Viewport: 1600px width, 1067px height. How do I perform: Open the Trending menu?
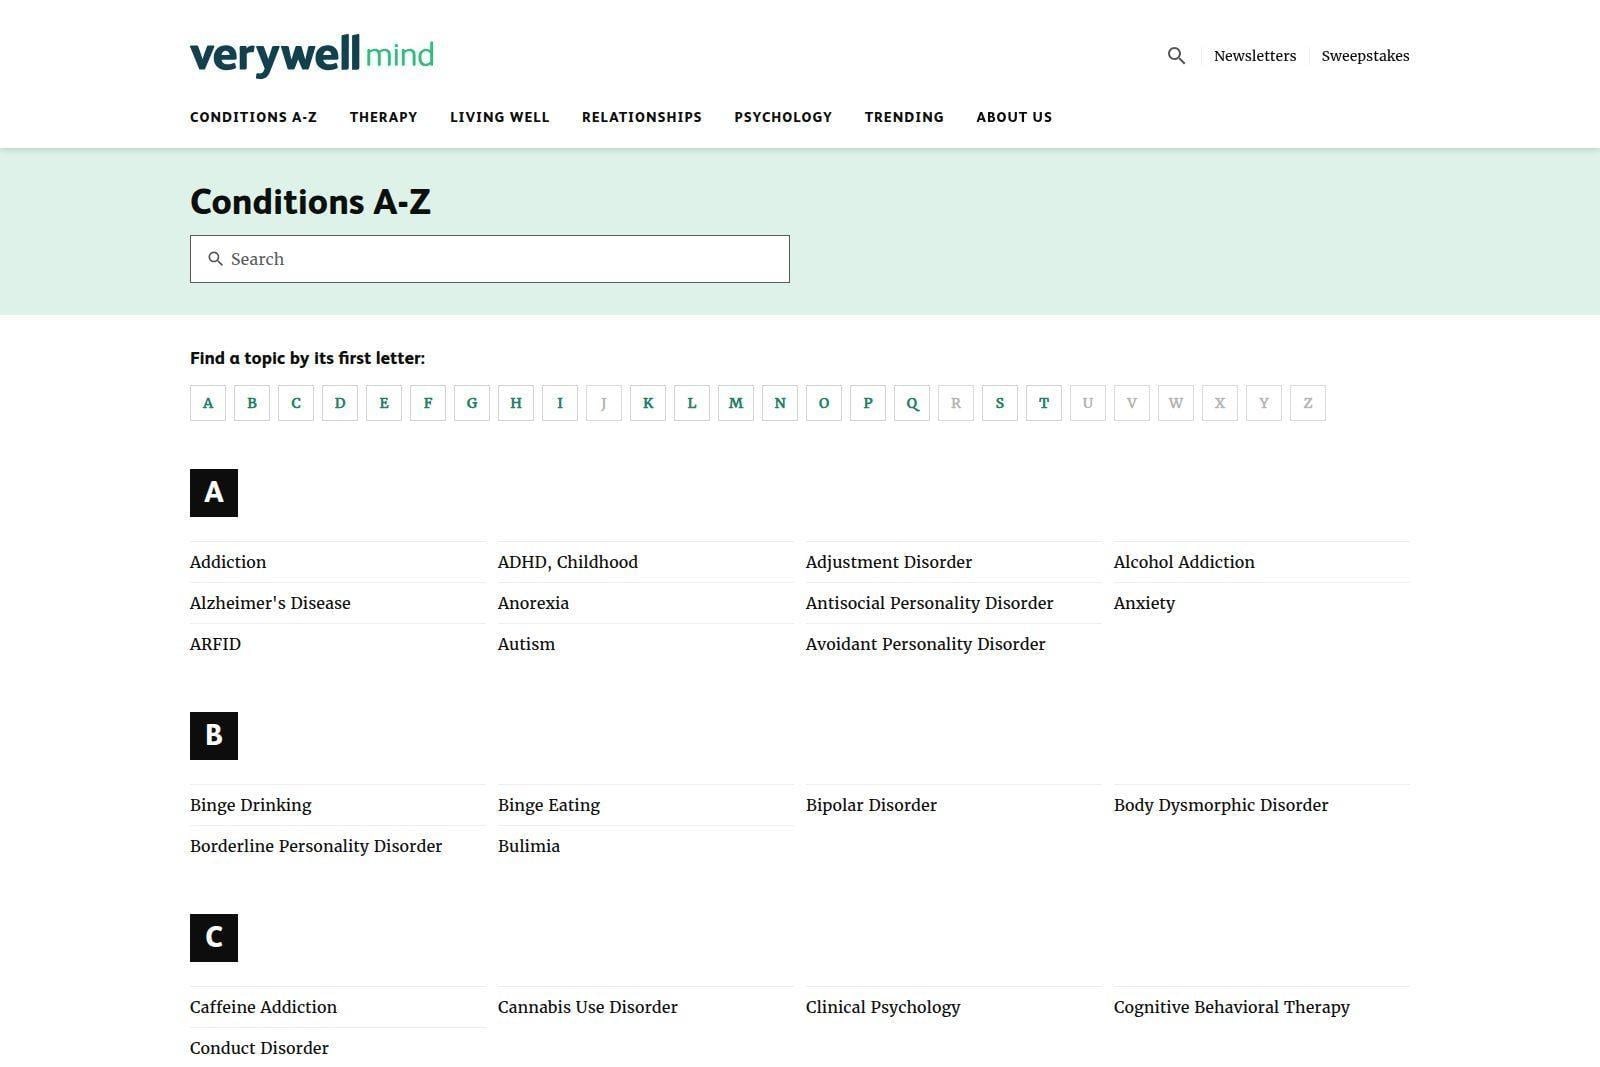pos(904,117)
